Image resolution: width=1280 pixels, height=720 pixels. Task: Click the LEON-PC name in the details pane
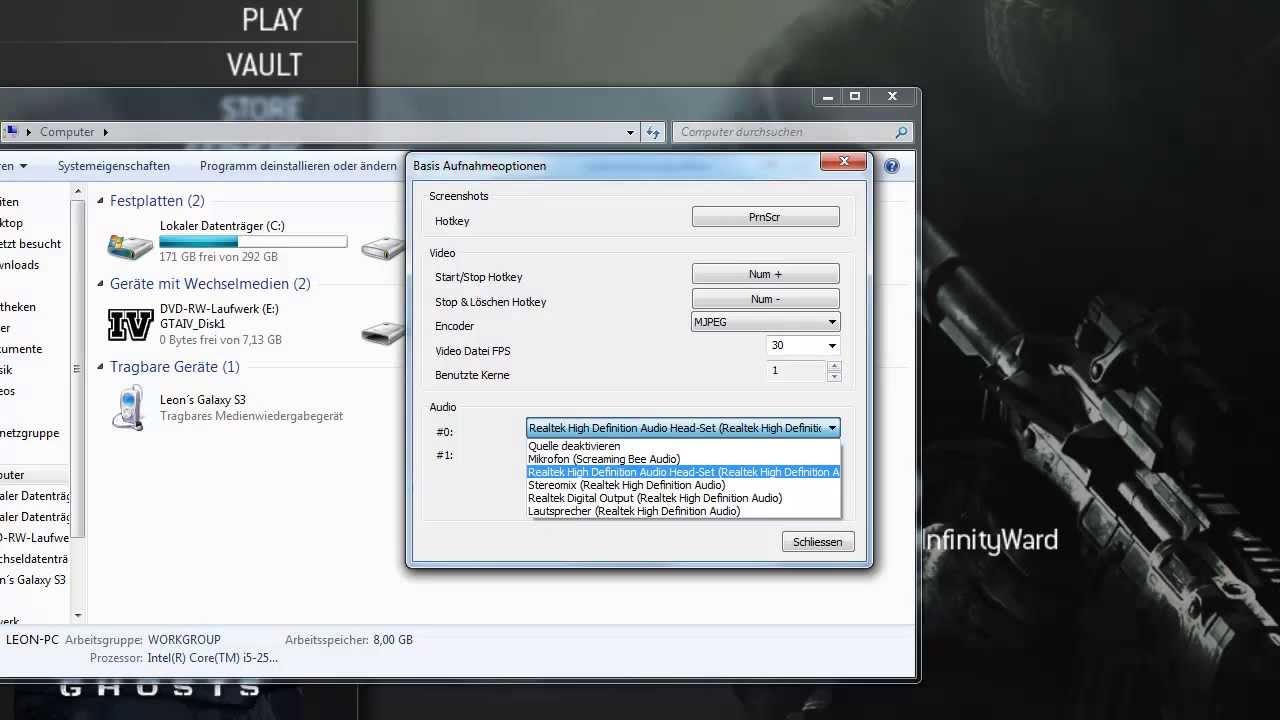tap(32, 640)
